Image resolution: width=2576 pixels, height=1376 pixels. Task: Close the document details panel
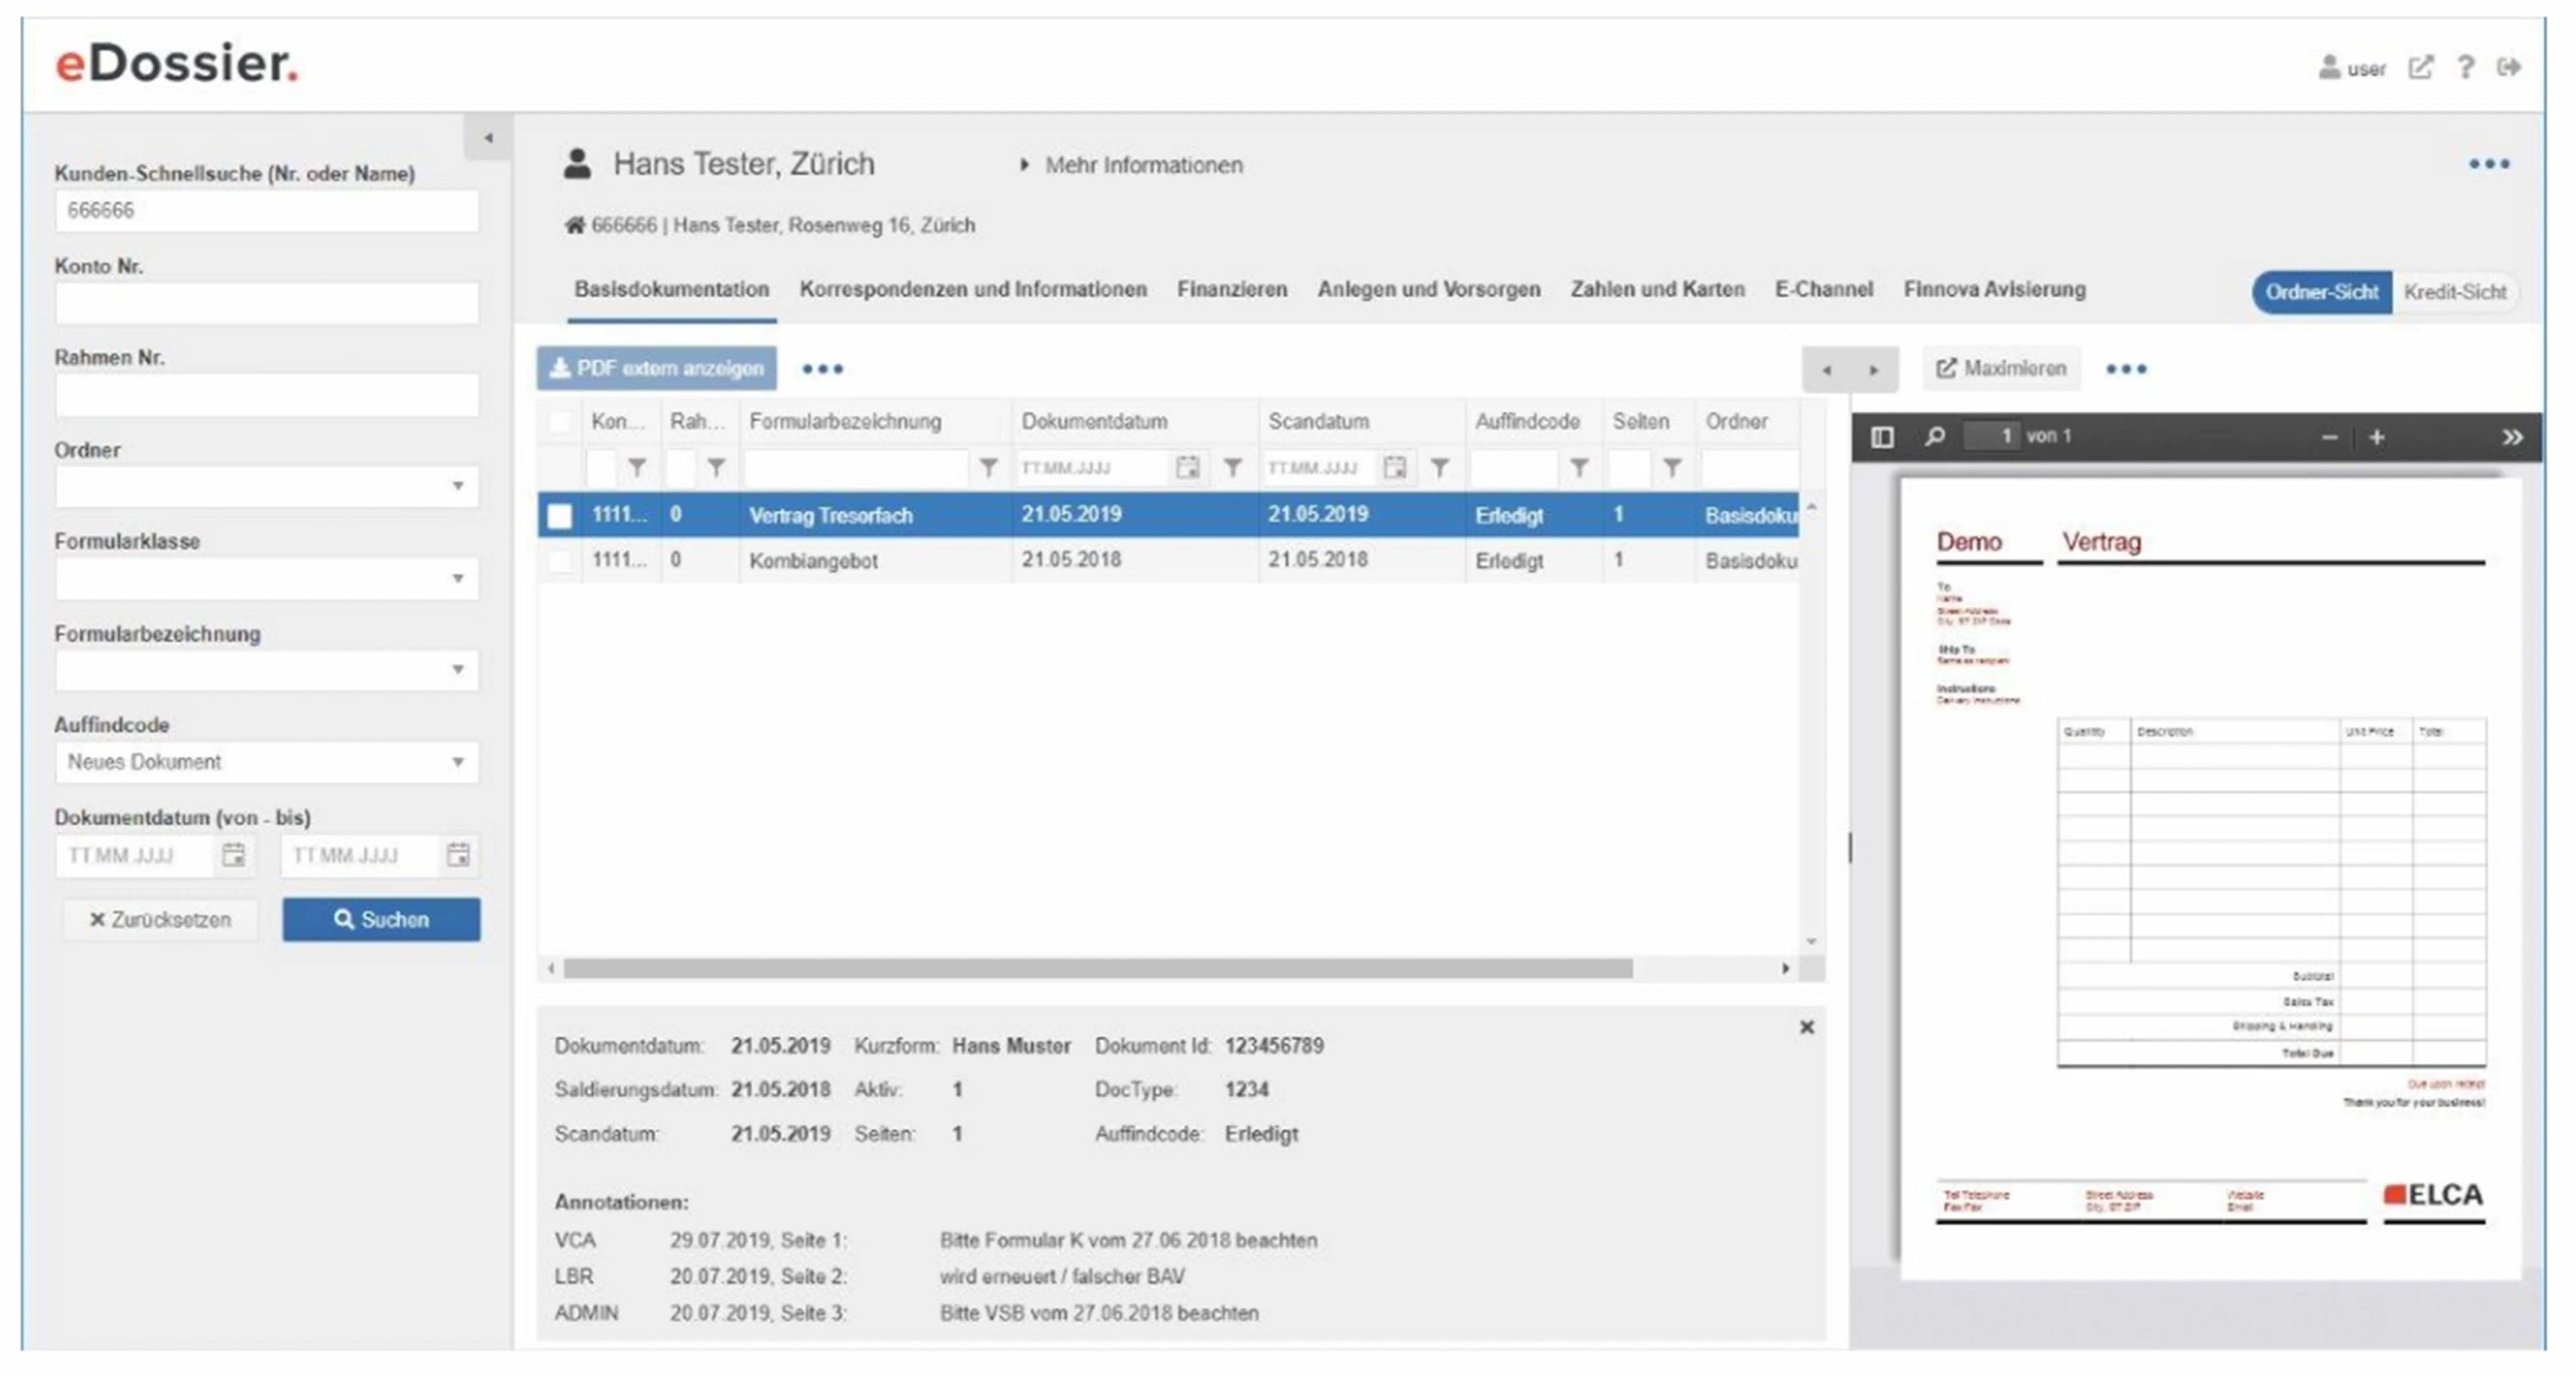click(1807, 1027)
